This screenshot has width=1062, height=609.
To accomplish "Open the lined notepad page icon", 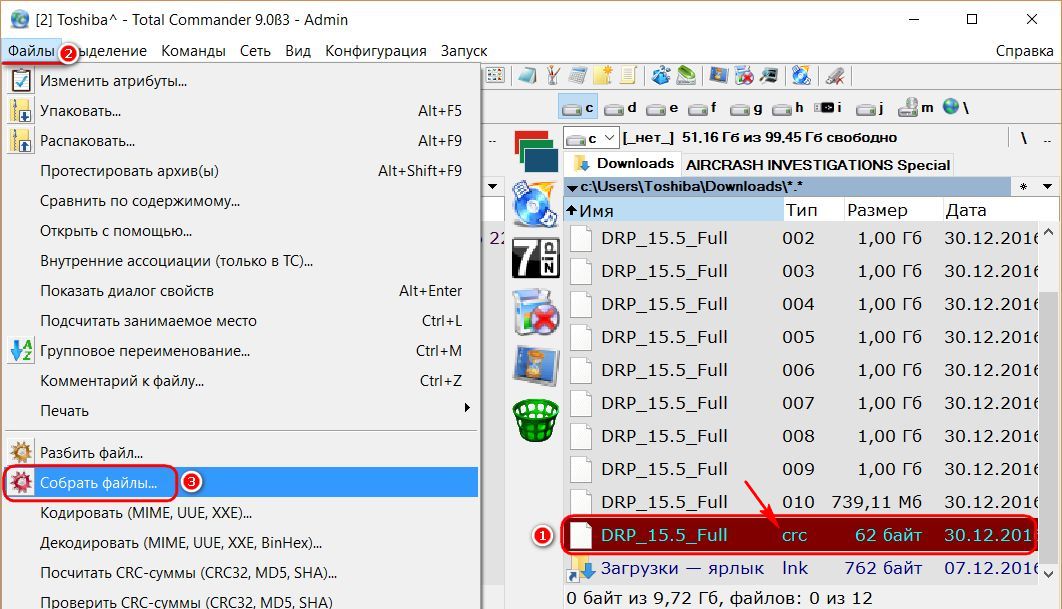I will [628, 76].
